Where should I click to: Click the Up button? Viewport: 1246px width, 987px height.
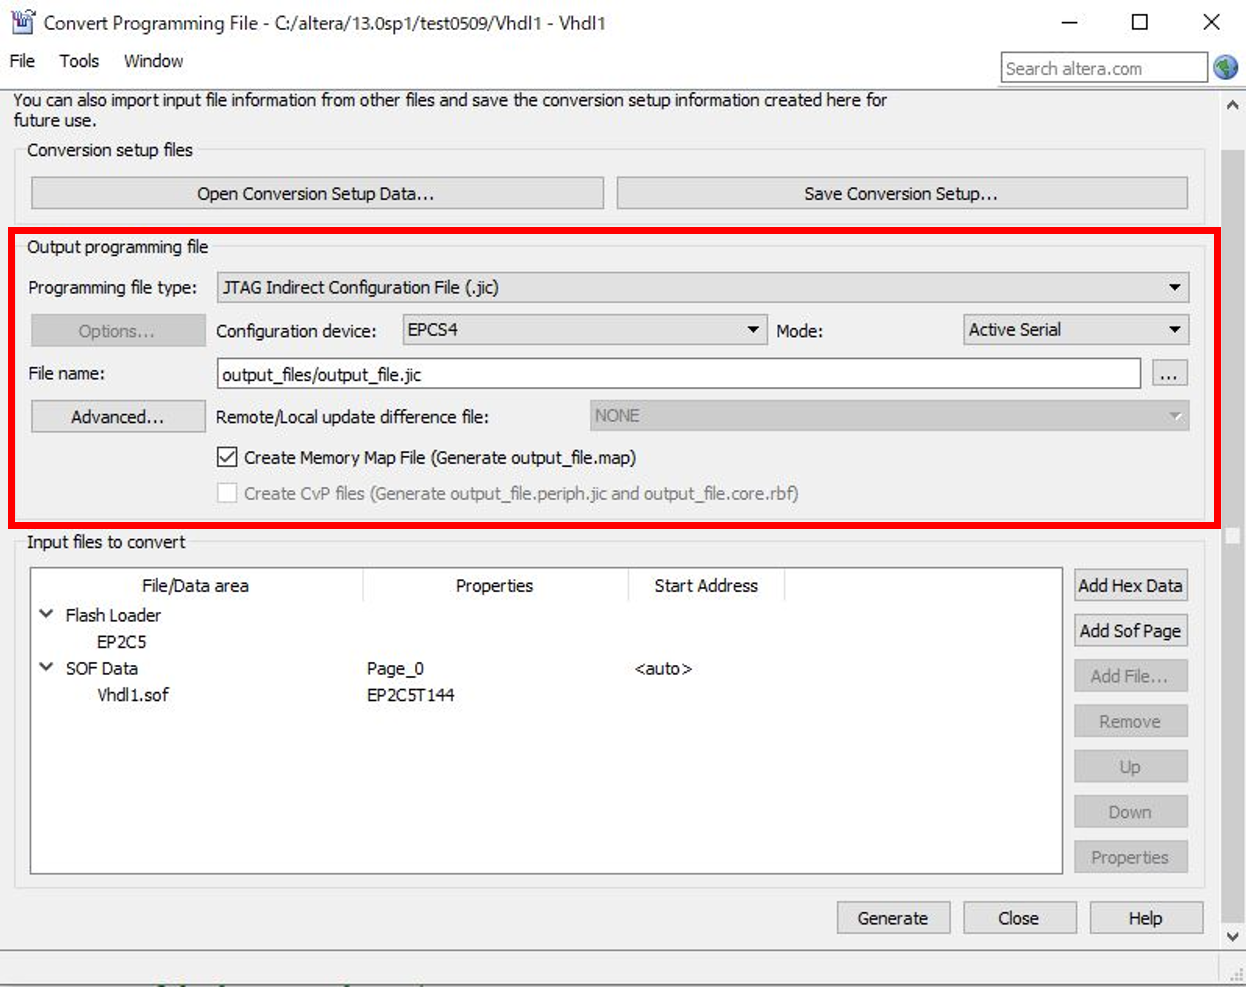1131,767
